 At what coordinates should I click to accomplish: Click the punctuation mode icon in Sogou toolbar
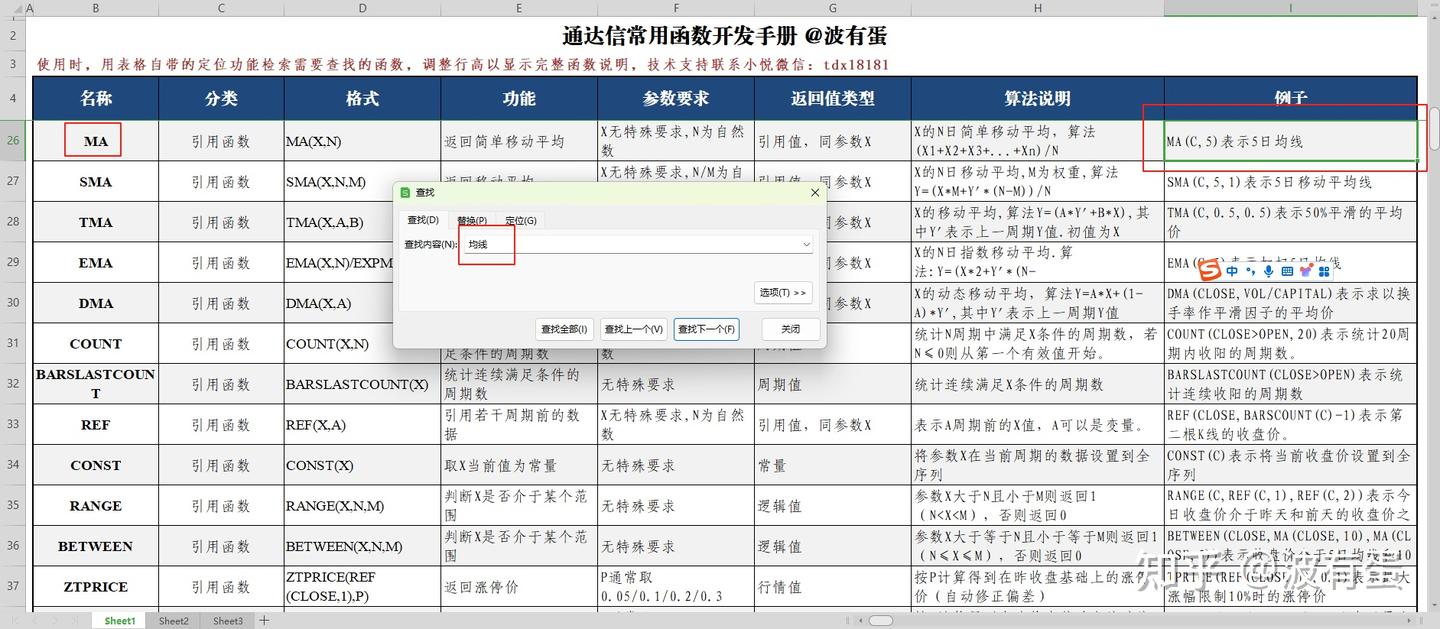1250,272
